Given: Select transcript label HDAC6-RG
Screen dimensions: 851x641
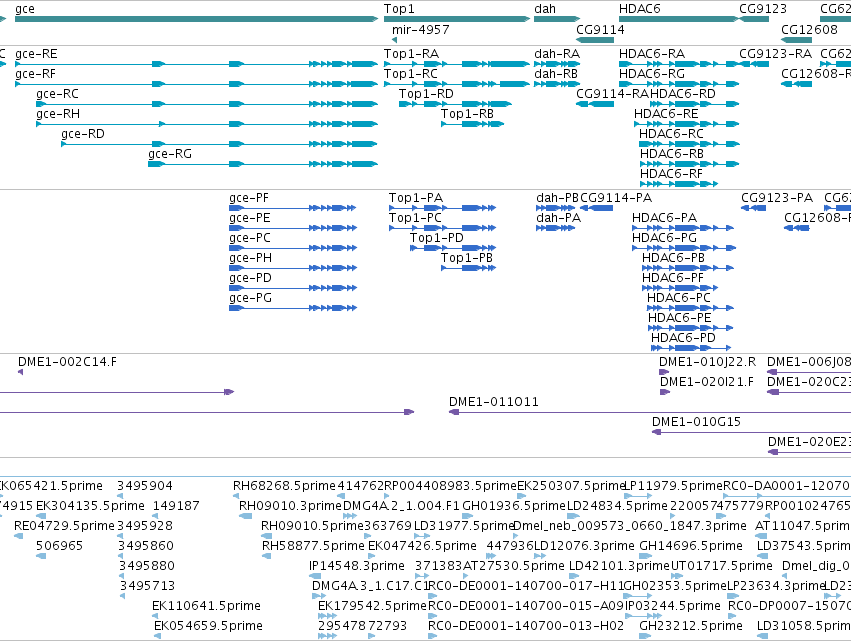Looking at the screenshot, I should (x=652, y=74).
